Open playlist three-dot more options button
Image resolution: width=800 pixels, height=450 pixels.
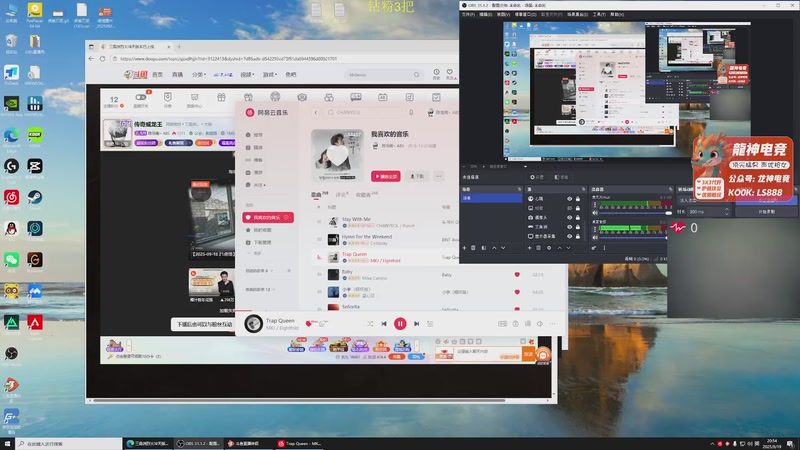click(439, 176)
